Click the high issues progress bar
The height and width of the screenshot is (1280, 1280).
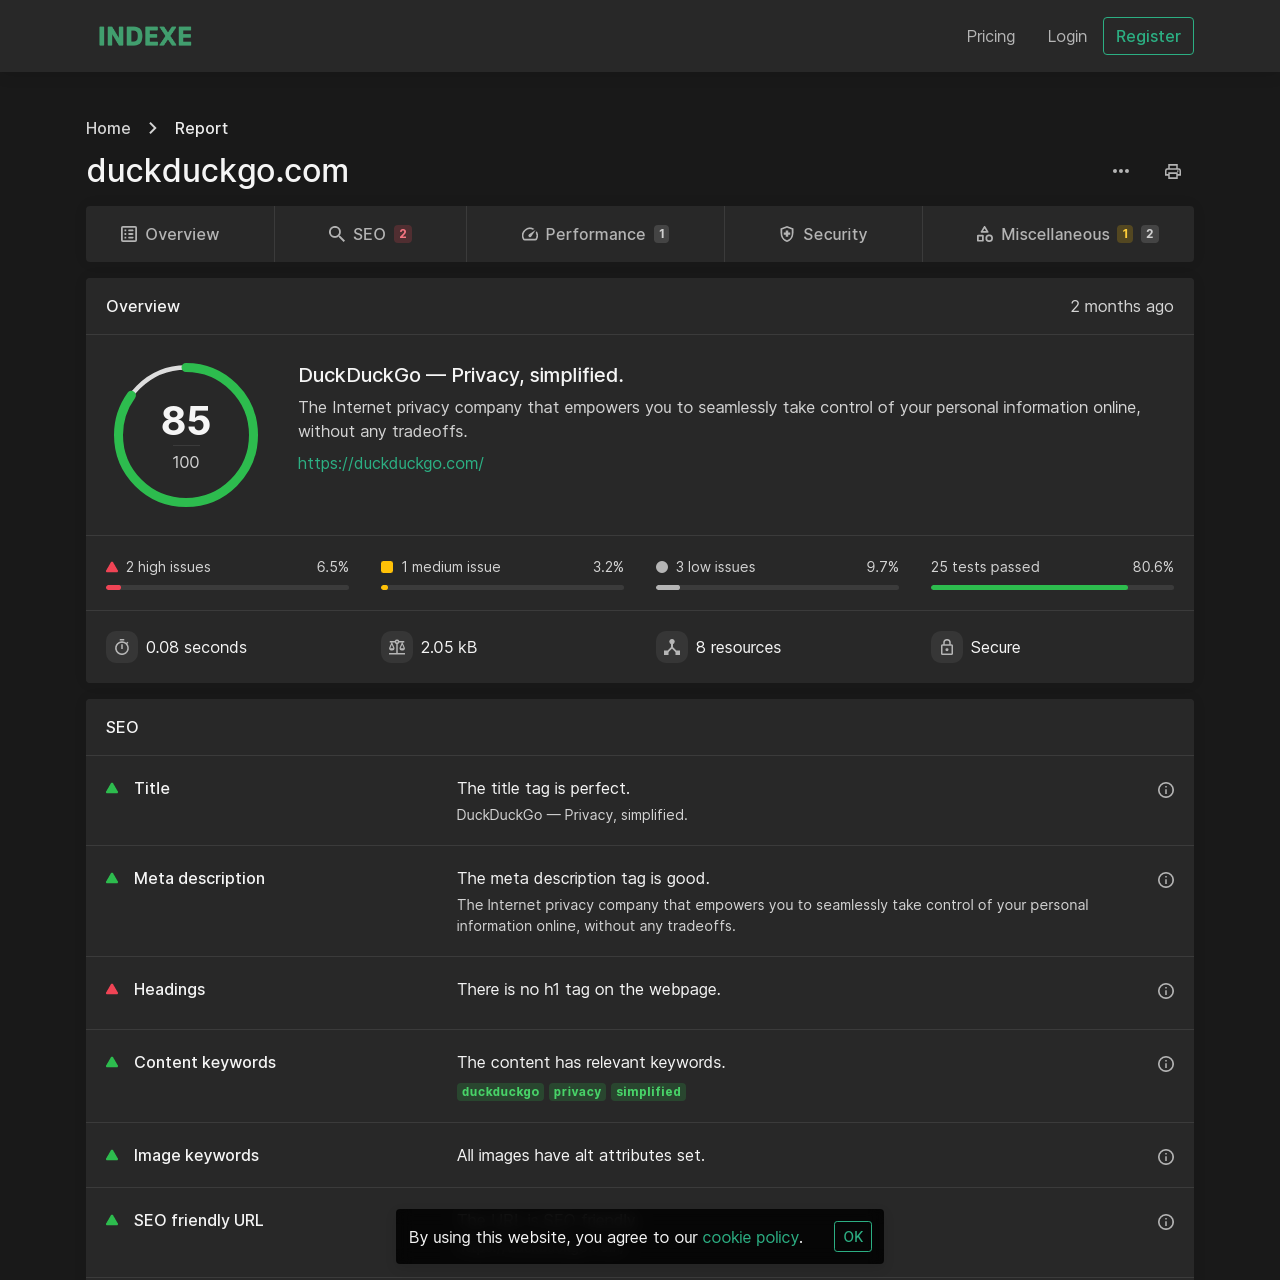click(x=227, y=587)
